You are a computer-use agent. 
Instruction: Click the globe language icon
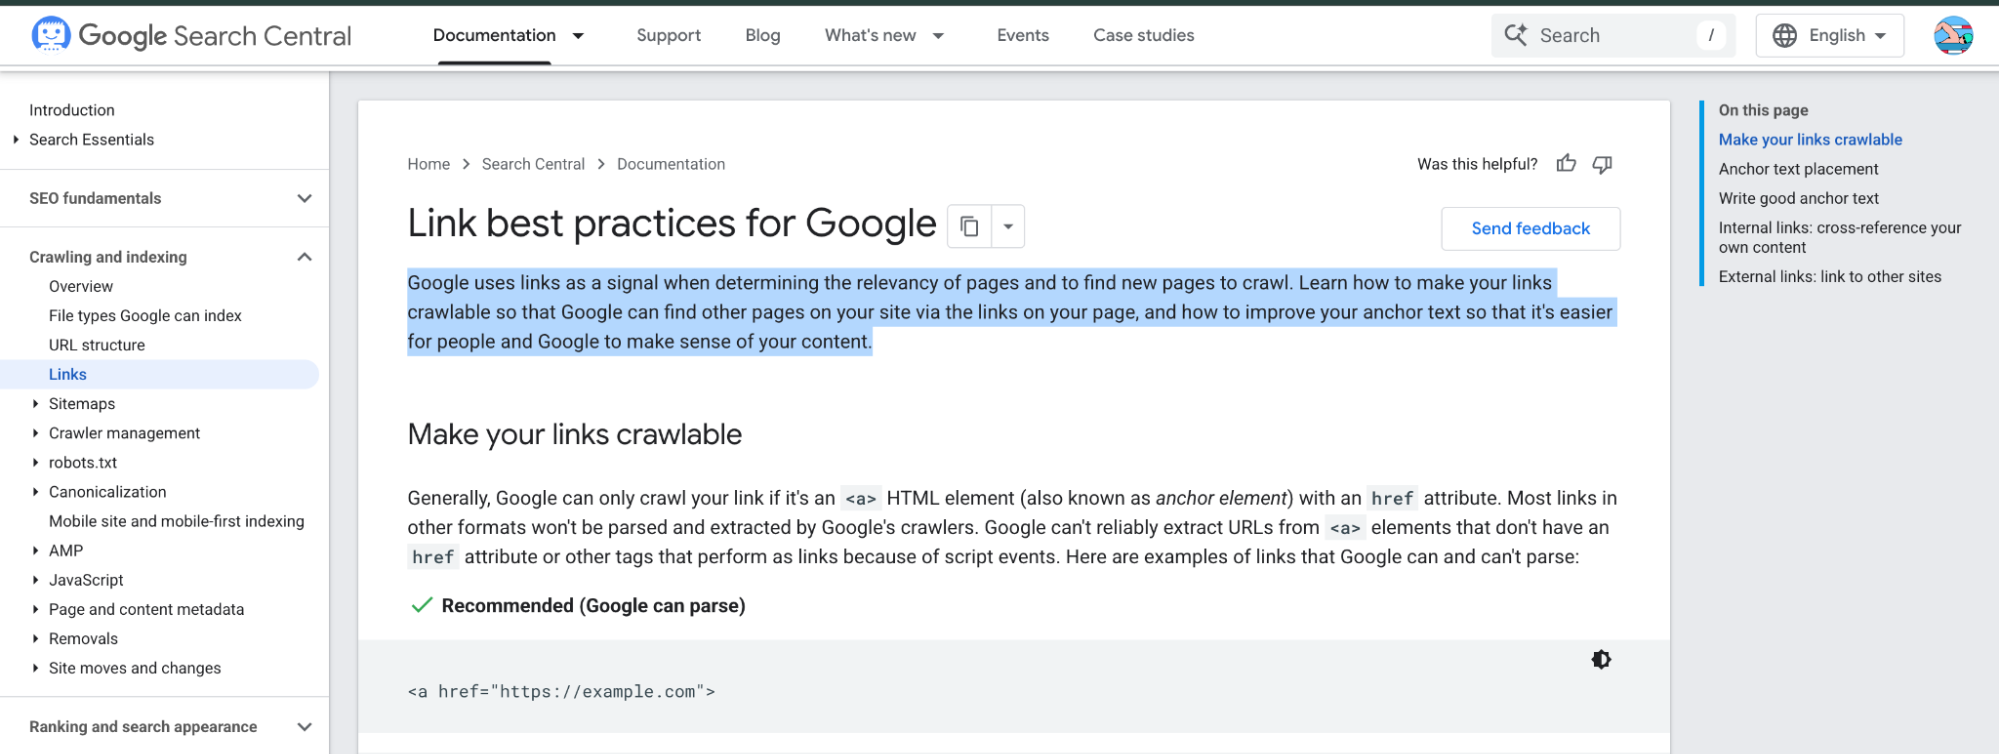(x=1784, y=35)
